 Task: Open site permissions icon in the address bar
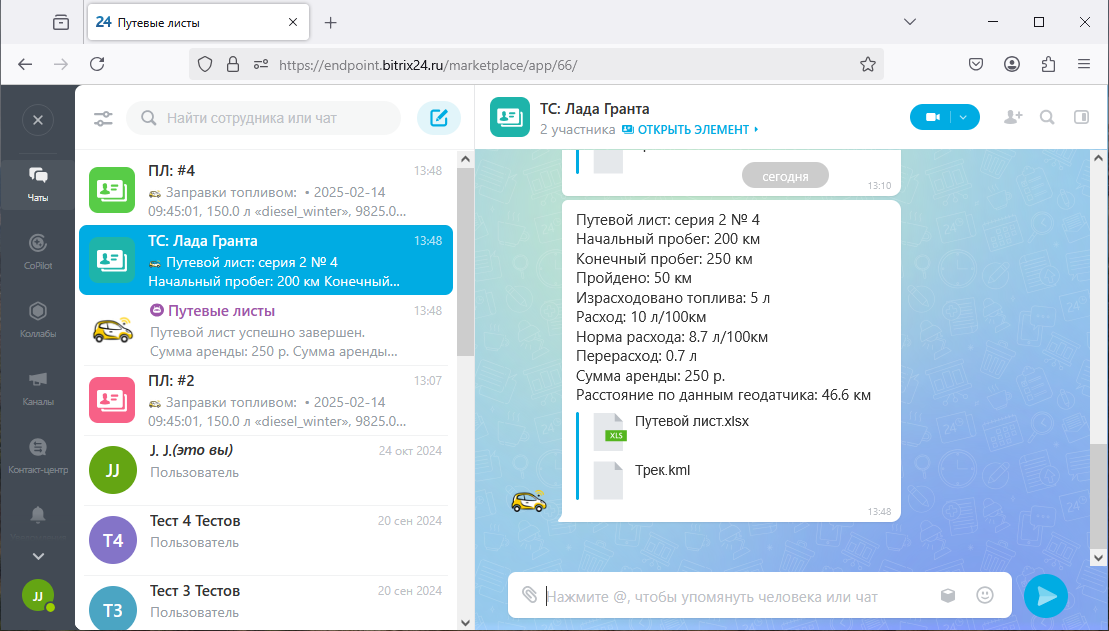261,64
